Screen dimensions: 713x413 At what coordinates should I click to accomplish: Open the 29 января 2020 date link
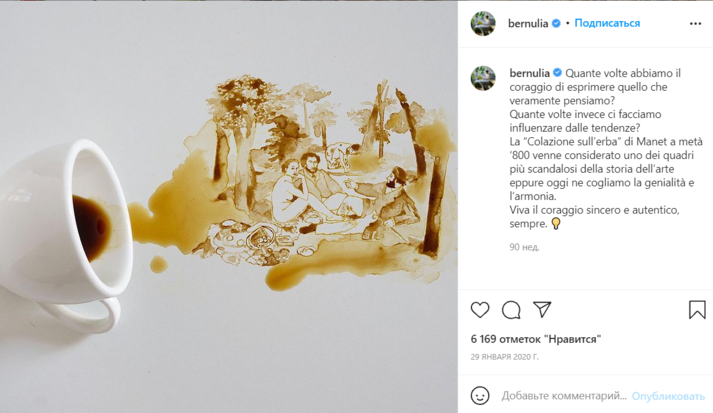click(504, 357)
